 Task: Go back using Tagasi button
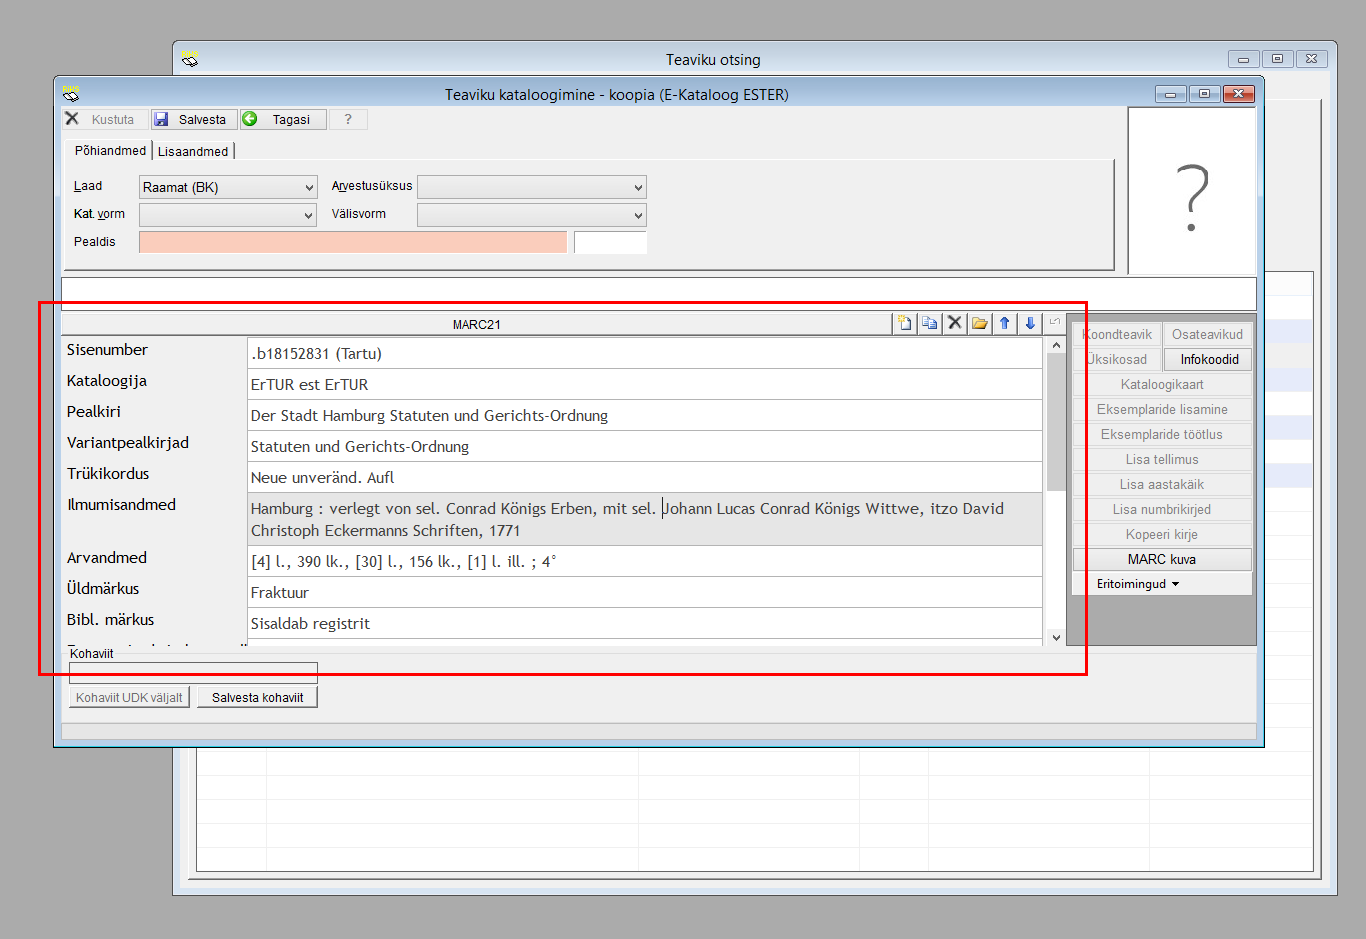[x=283, y=119]
